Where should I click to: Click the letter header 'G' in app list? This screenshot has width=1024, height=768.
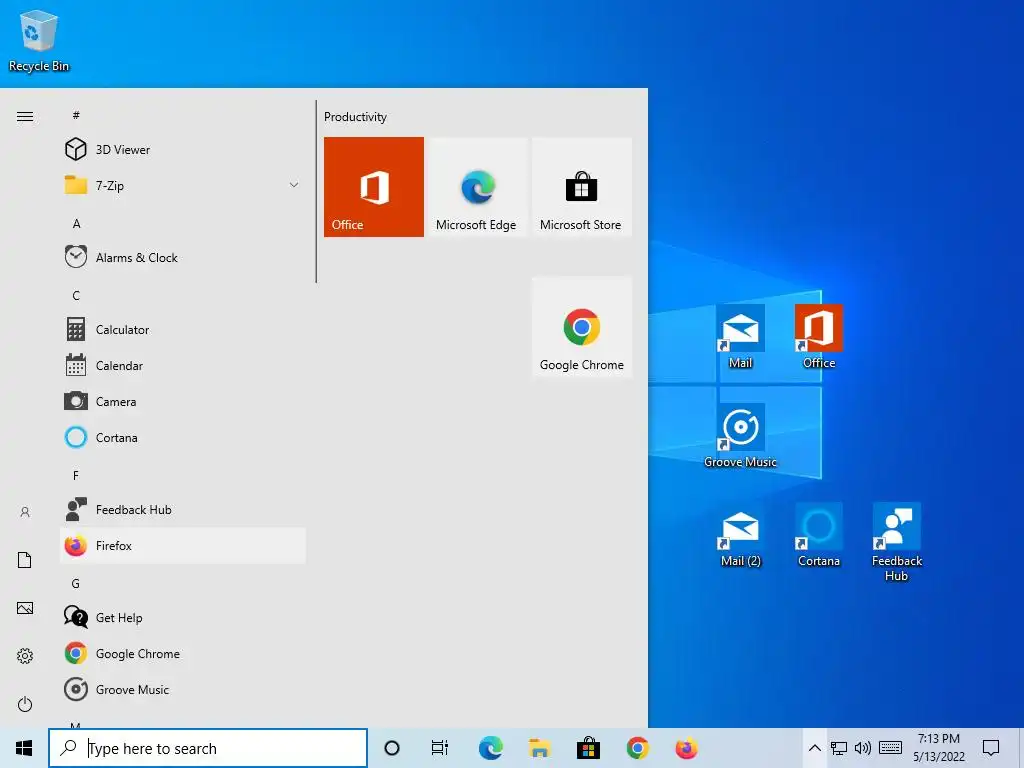[76, 583]
